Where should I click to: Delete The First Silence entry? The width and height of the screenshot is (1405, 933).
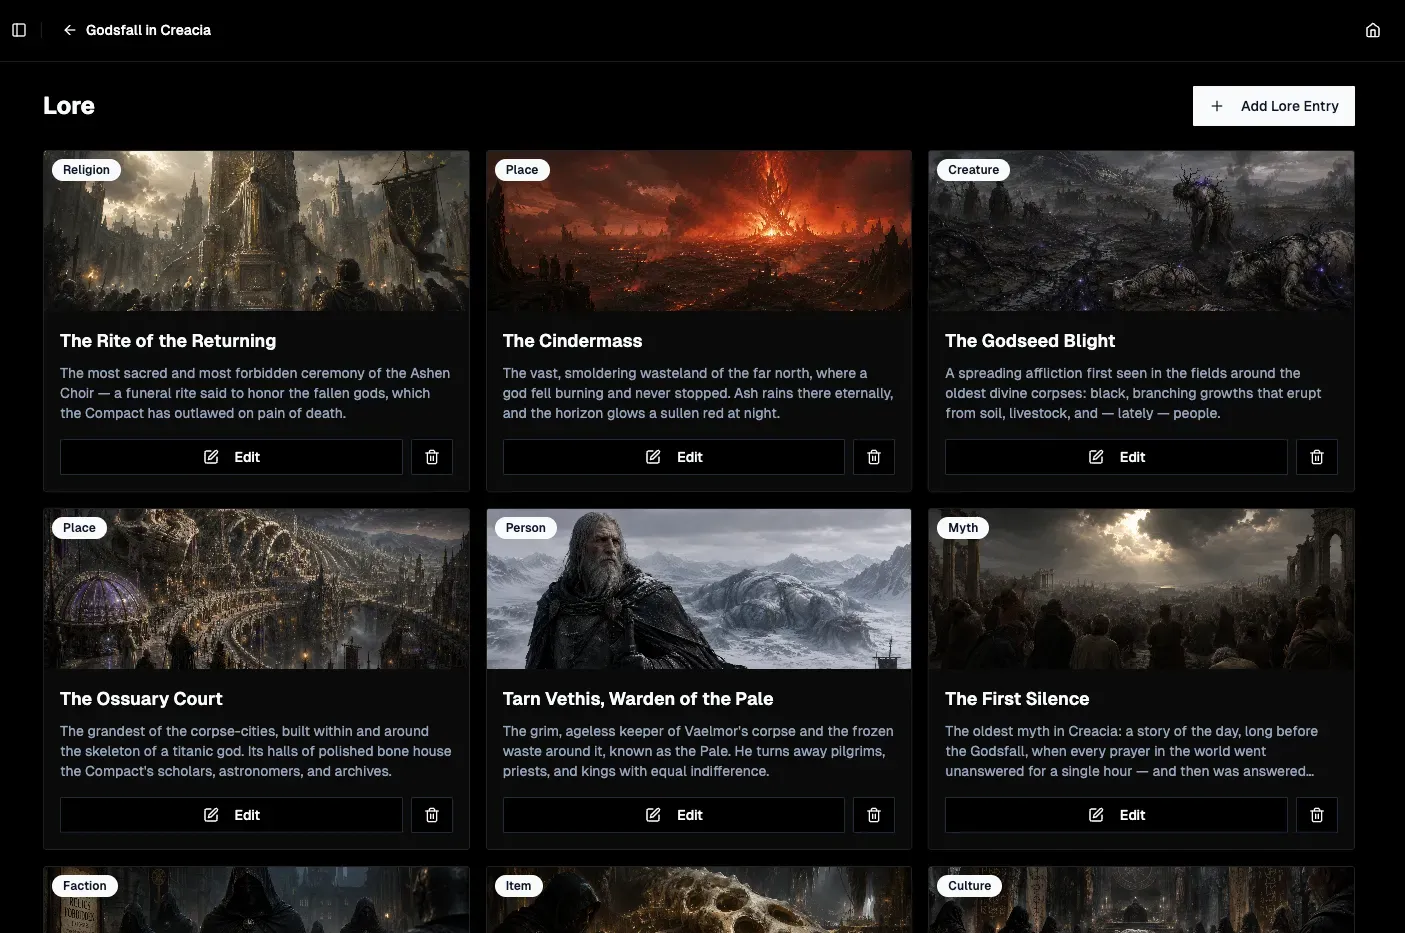[x=1317, y=815]
